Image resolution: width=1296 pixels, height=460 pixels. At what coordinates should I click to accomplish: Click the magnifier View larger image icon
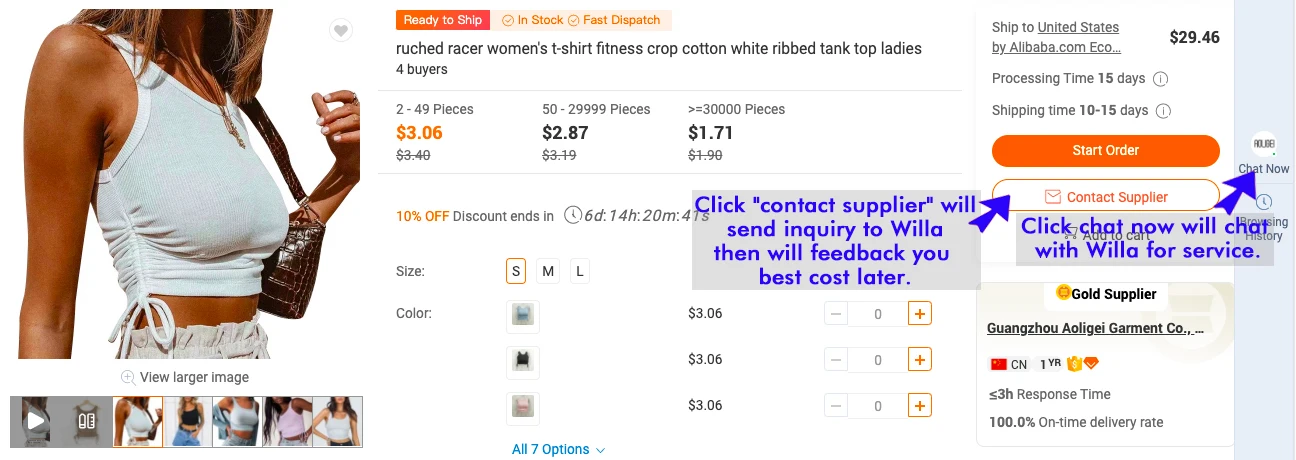tap(128, 378)
